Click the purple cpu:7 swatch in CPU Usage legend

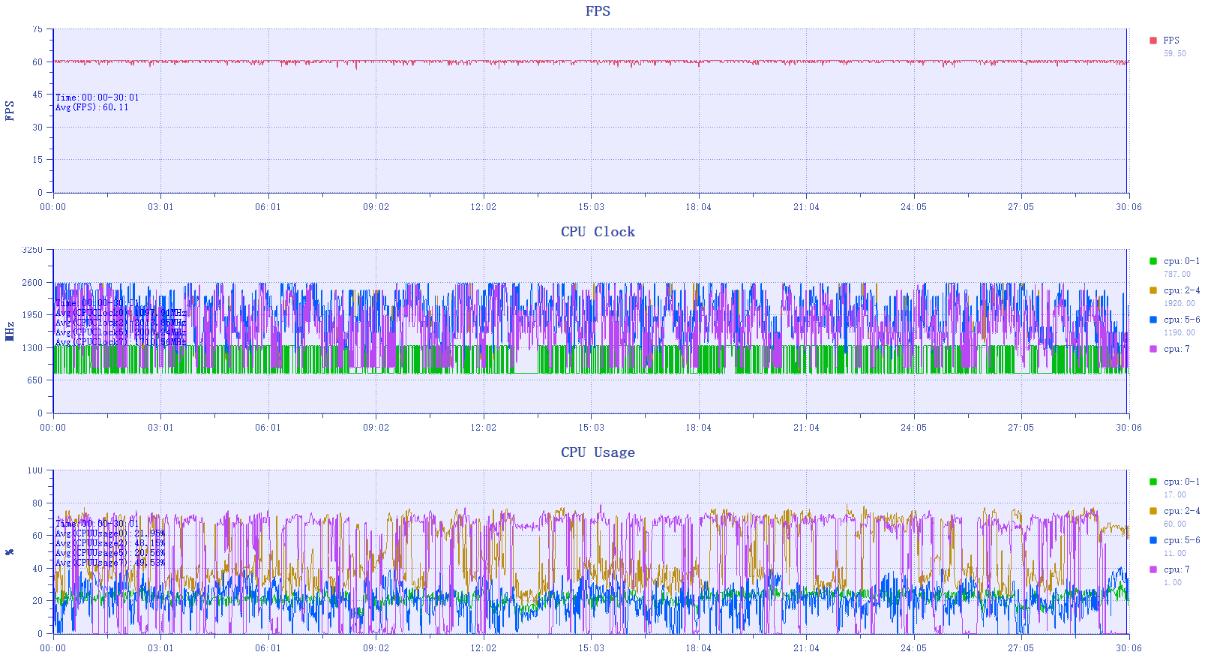(1153, 570)
